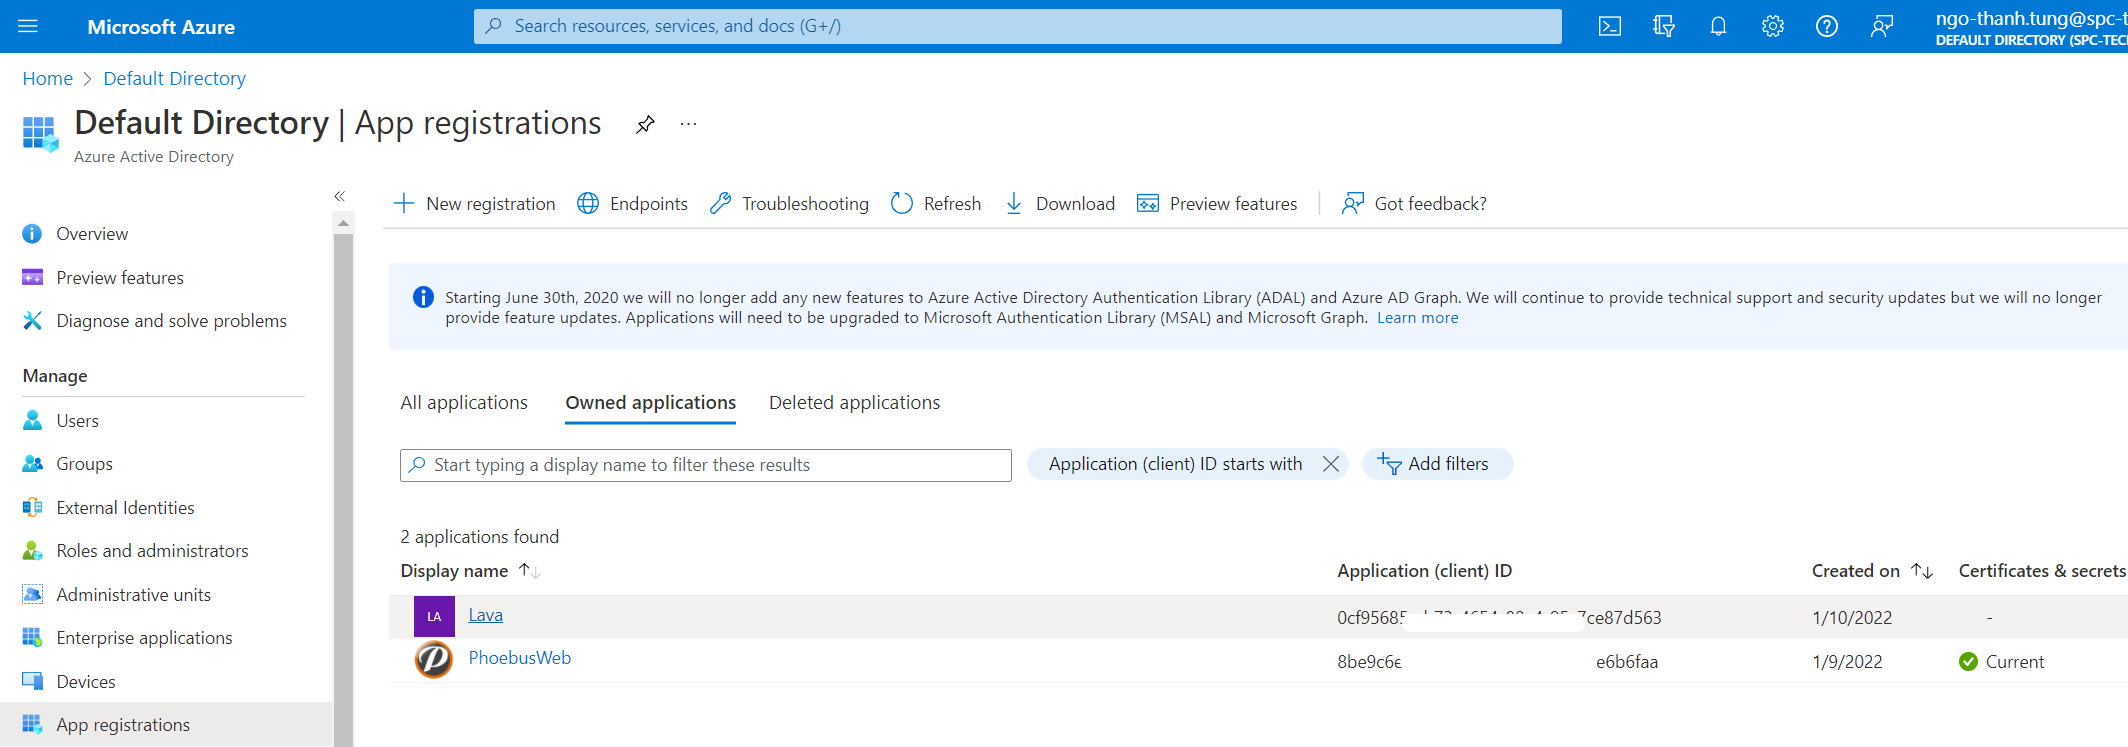Sort by the Display name column
The height and width of the screenshot is (747, 2128).
470,571
